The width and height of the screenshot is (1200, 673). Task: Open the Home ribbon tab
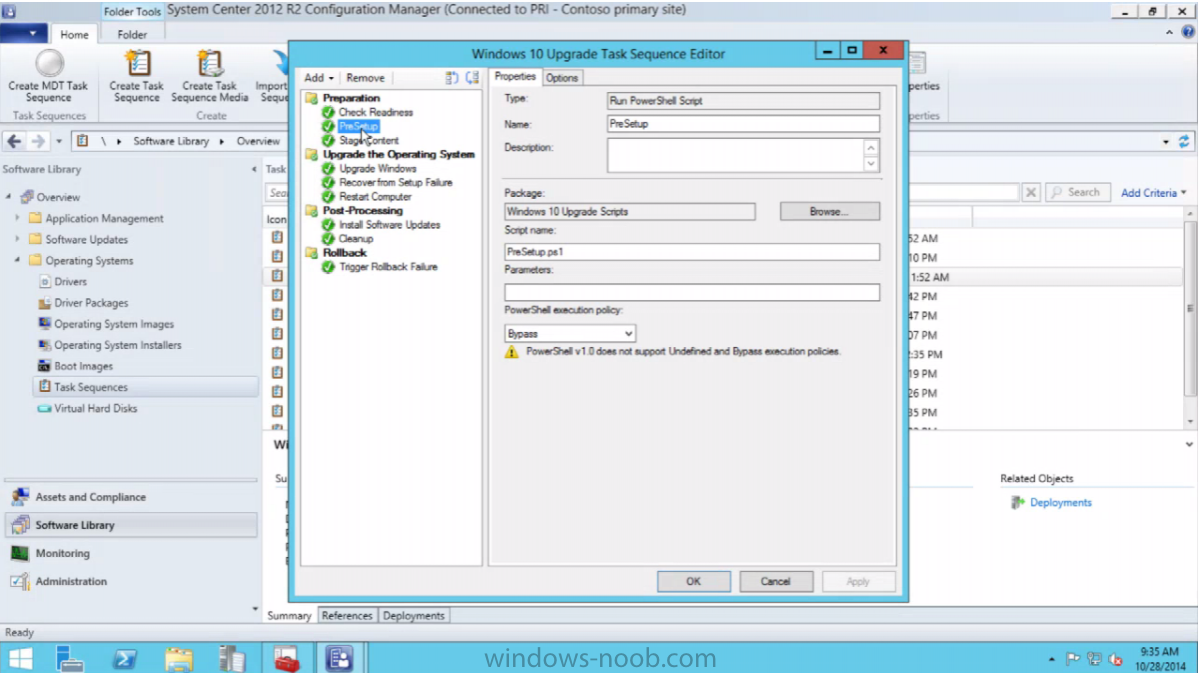[74, 34]
